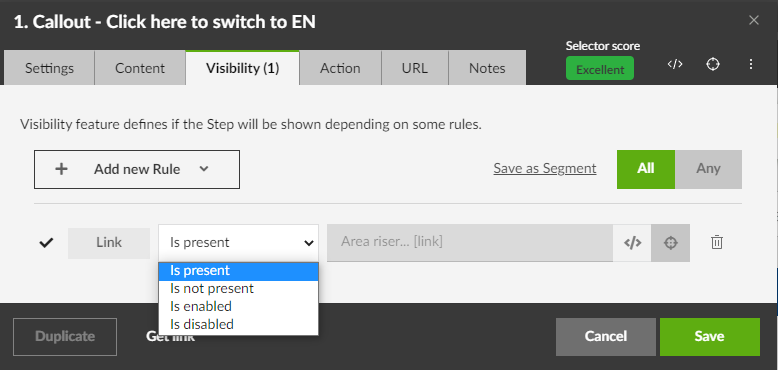Click the Save as Segment link

click(545, 169)
